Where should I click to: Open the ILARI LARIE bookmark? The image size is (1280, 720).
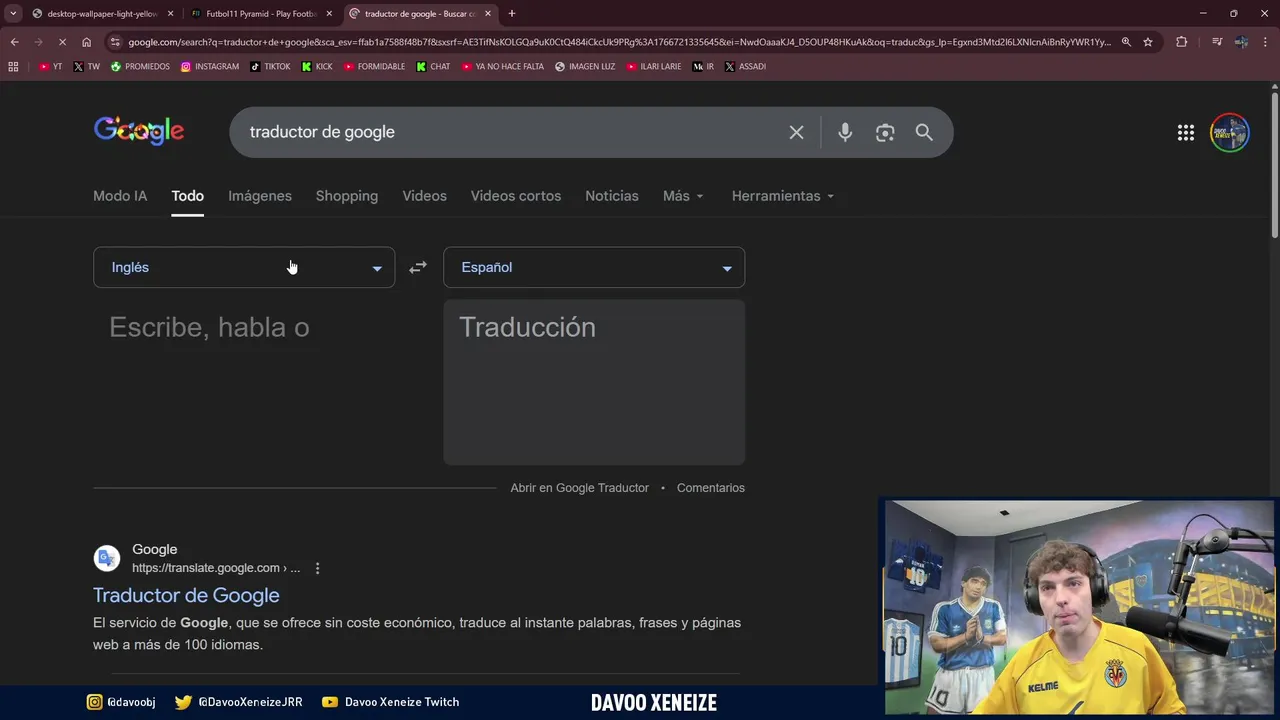tap(654, 66)
